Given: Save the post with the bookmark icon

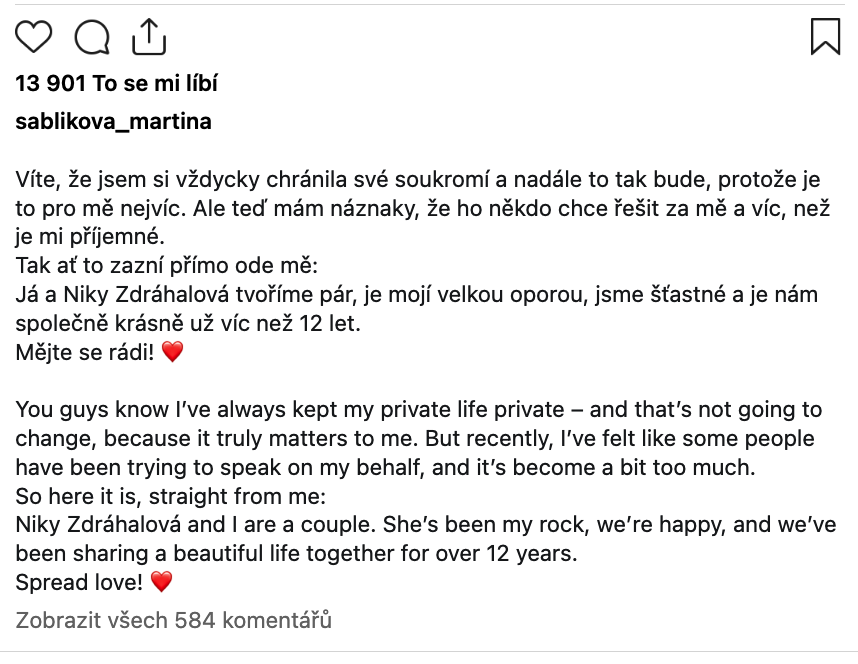Looking at the screenshot, I should pyautogui.click(x=825, y=37).
